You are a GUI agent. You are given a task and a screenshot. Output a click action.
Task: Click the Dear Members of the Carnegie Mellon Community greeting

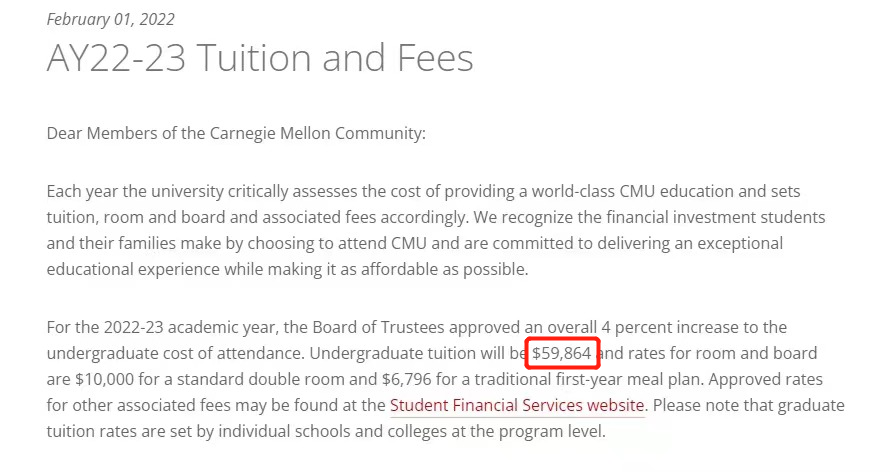[x=236, y=133]
